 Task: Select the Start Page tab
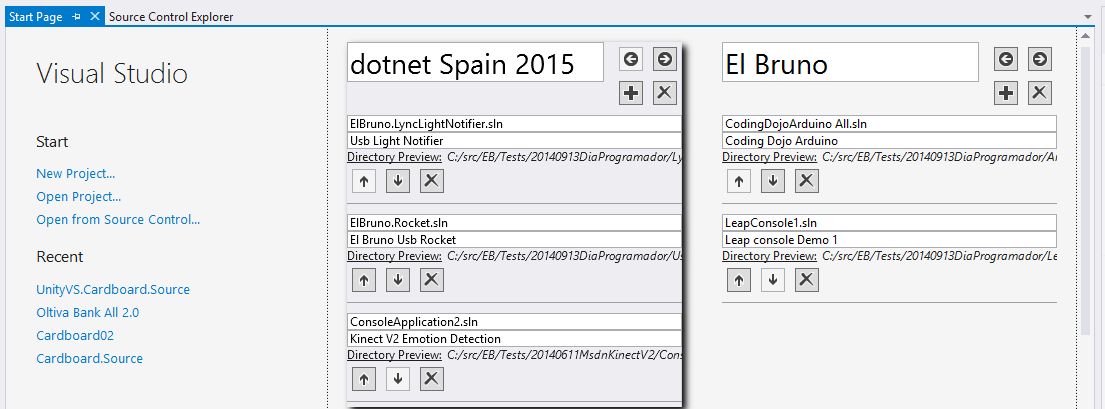point(36,17)
